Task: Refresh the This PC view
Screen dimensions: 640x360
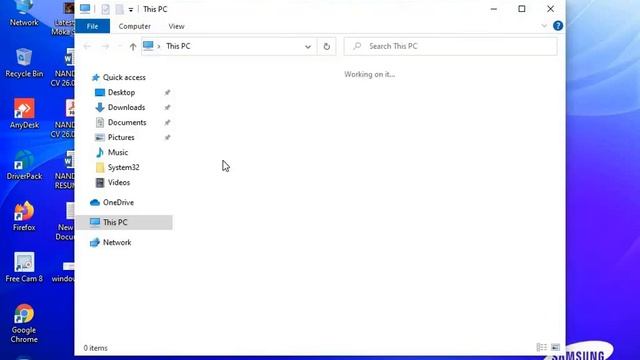Action: pyautogui.click(x=327, y=47)
